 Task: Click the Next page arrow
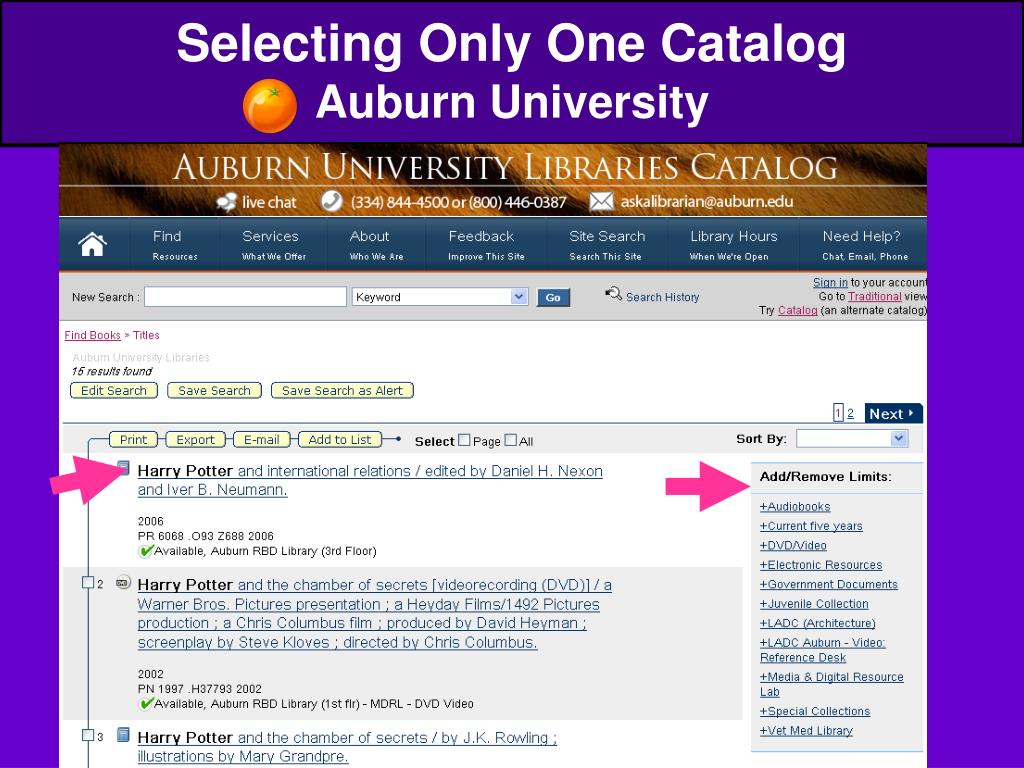click(893, 413)
